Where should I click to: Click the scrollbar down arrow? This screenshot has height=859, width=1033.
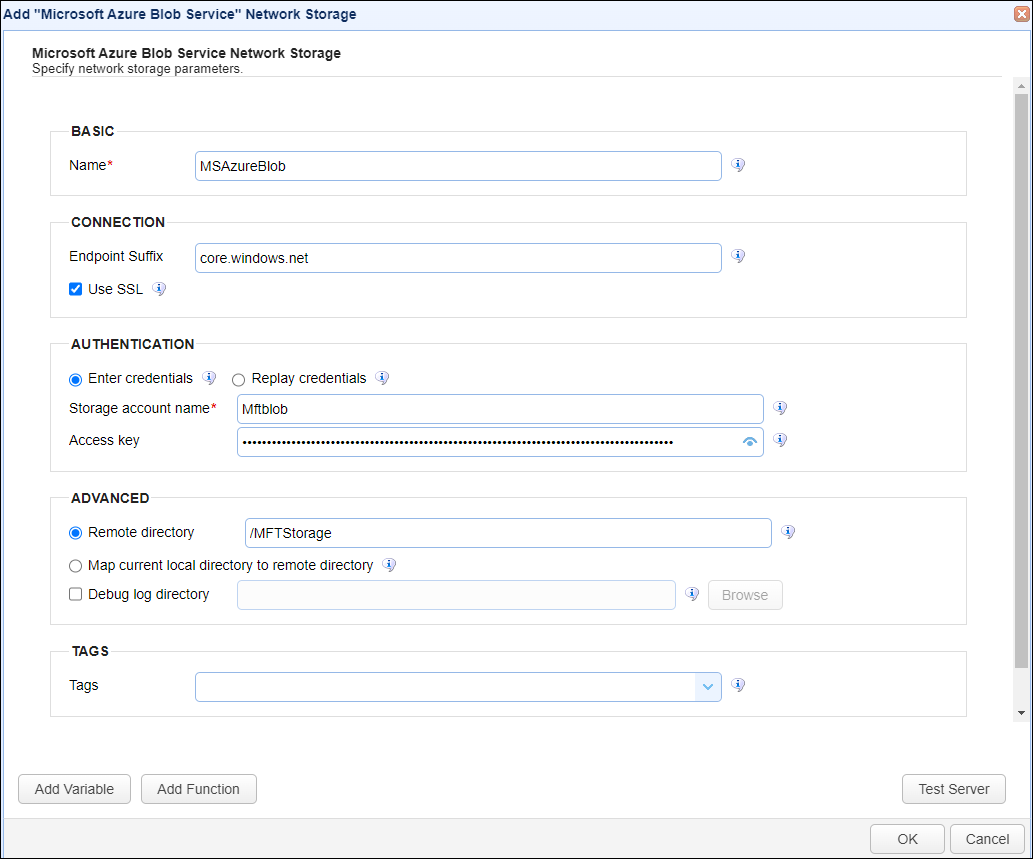click(1021, 713)
